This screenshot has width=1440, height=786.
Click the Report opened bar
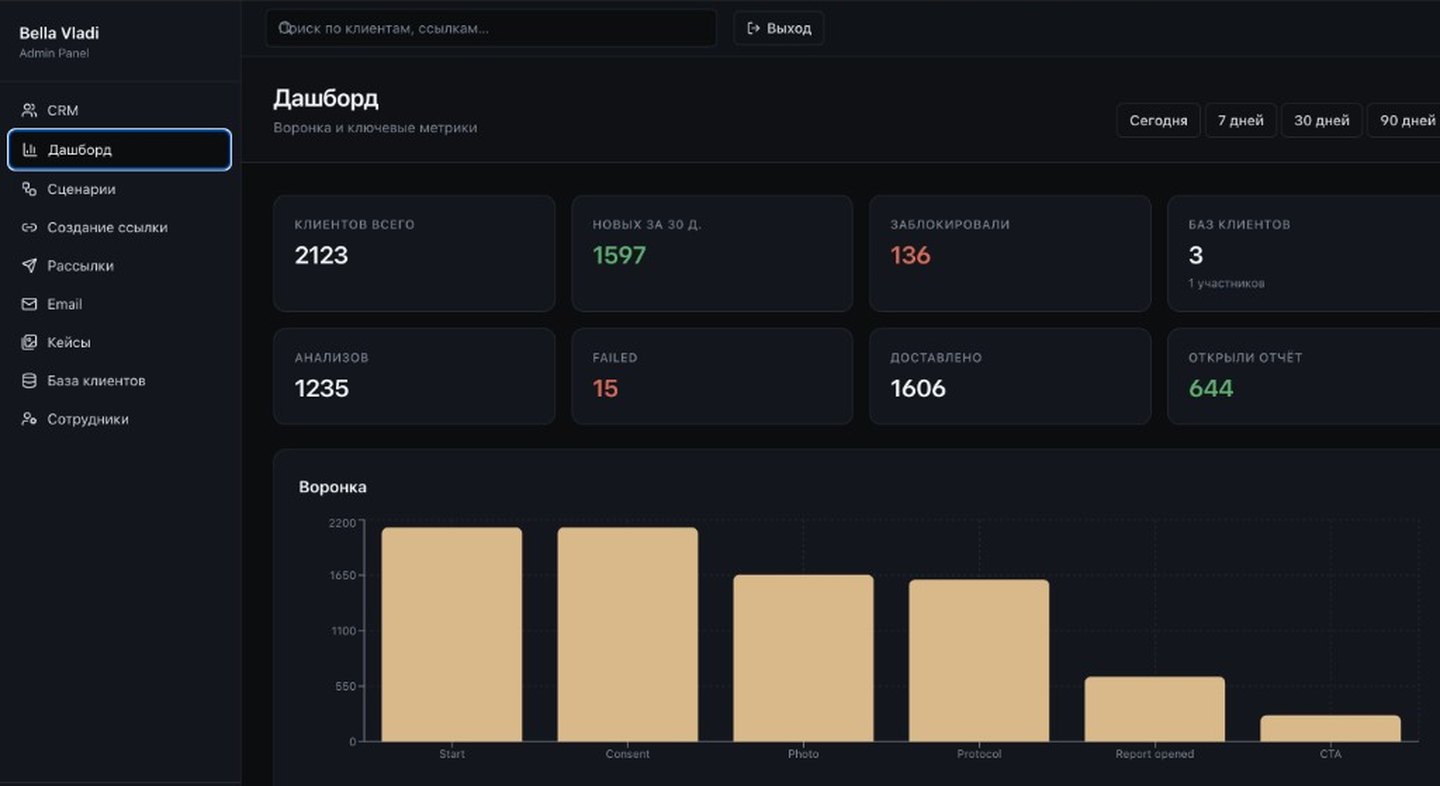[x=1155, y=709]
